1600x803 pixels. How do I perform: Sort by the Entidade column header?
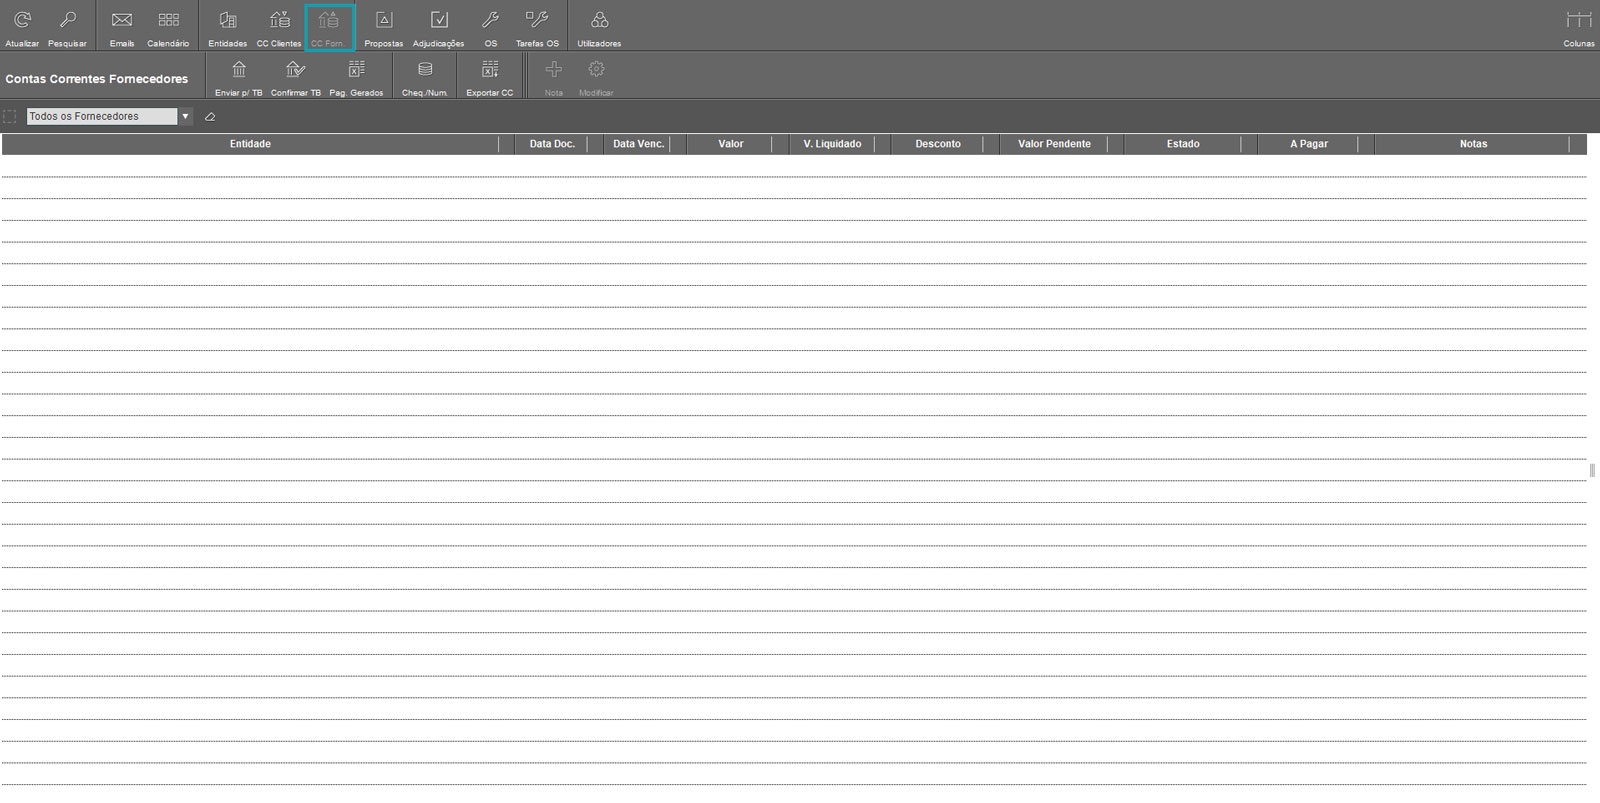pyautogui.click(x=250, y=144)
